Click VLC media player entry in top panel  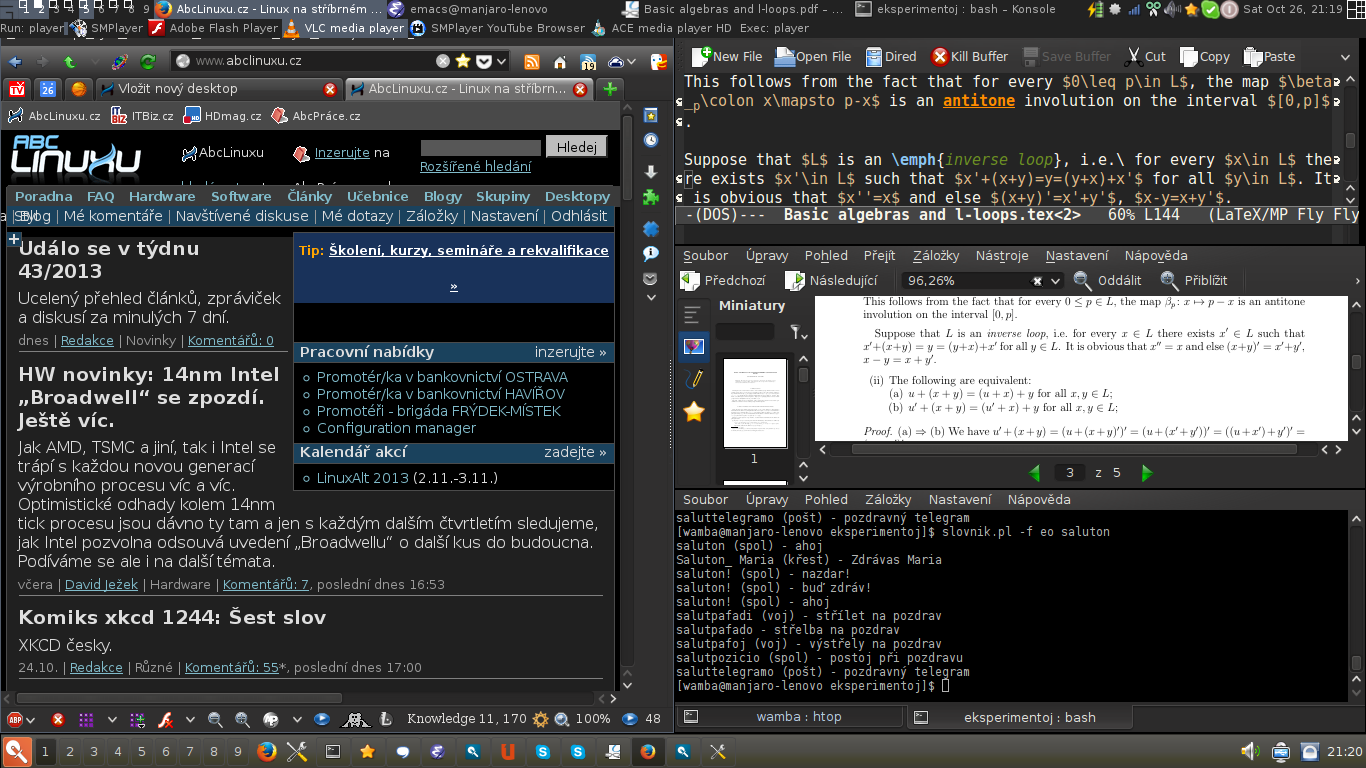tap(344, 28)
